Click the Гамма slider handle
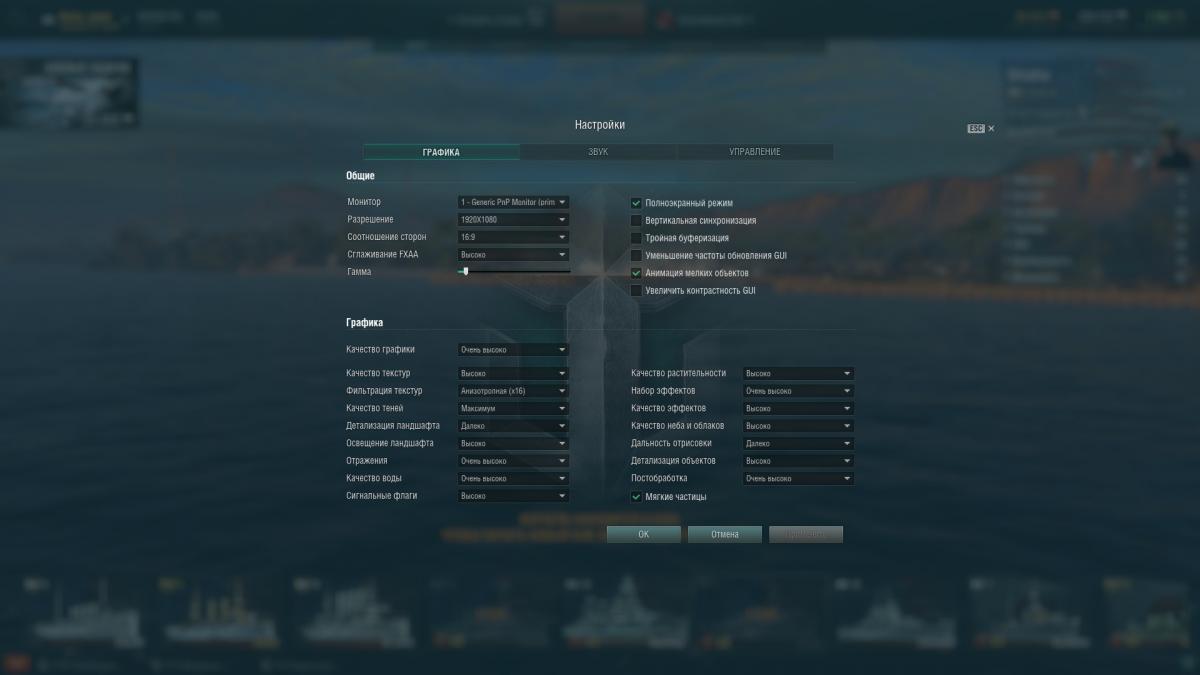 pos(466,271)
